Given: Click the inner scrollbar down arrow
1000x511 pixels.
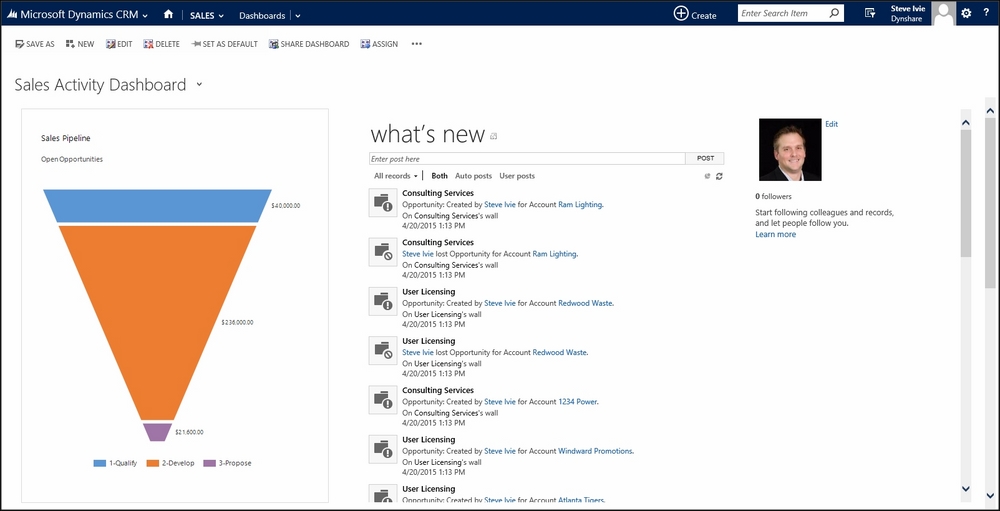Looking at the screenshot, I should click(965, 489).
